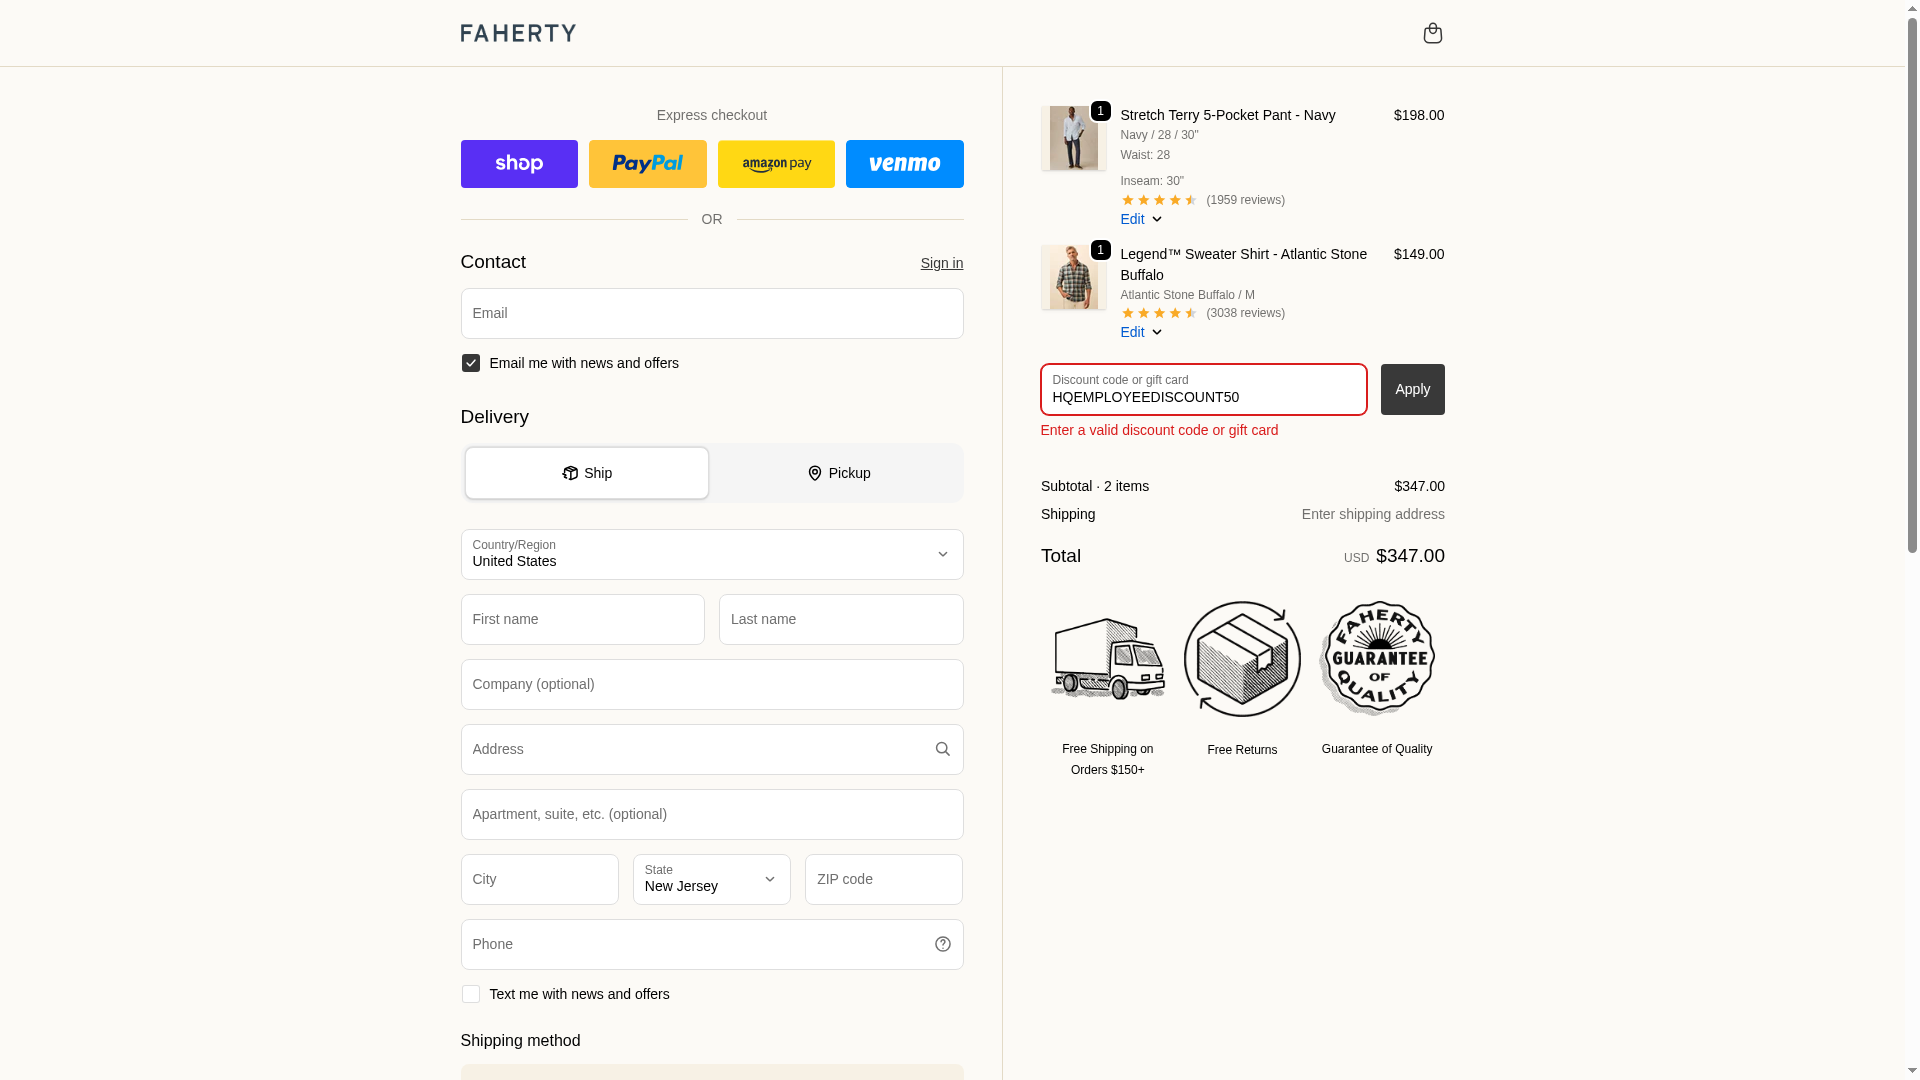Screen dimensions: 1920x1080
Task: Click the Shipping method heading
Action: tap(520, 1041)
